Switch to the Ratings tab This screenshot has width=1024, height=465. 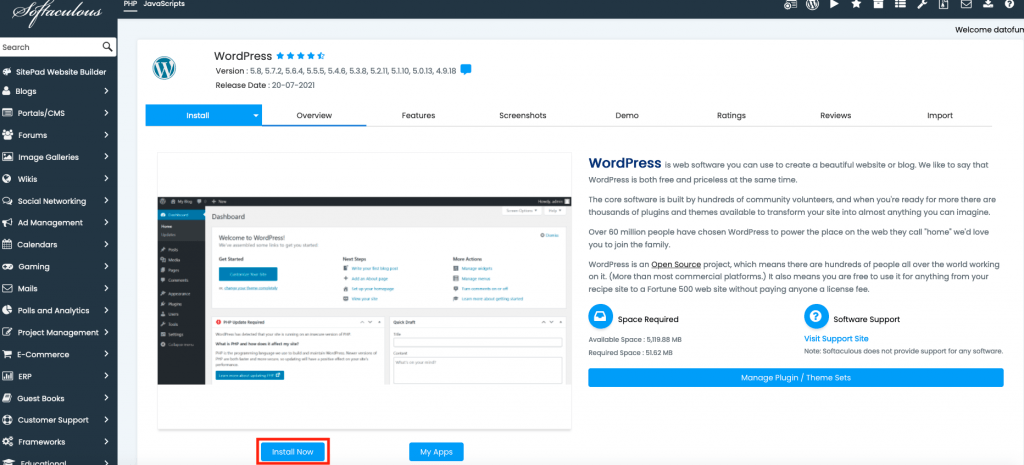click(x=731, y=116)
